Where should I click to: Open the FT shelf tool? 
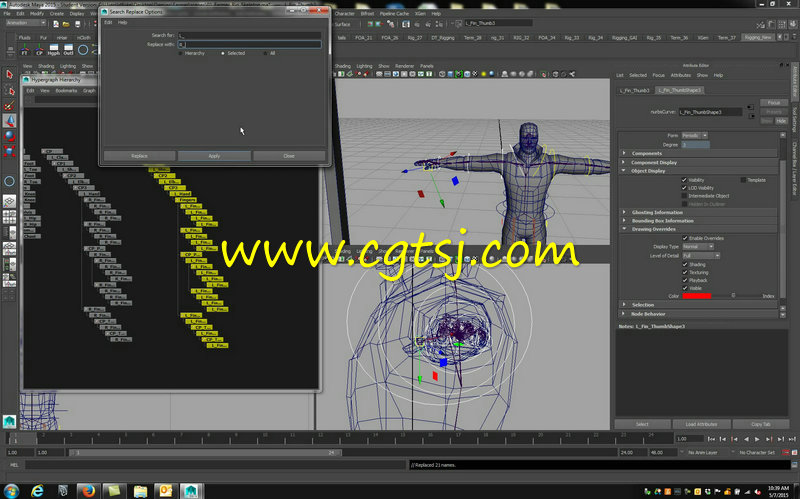click(24, 50)
